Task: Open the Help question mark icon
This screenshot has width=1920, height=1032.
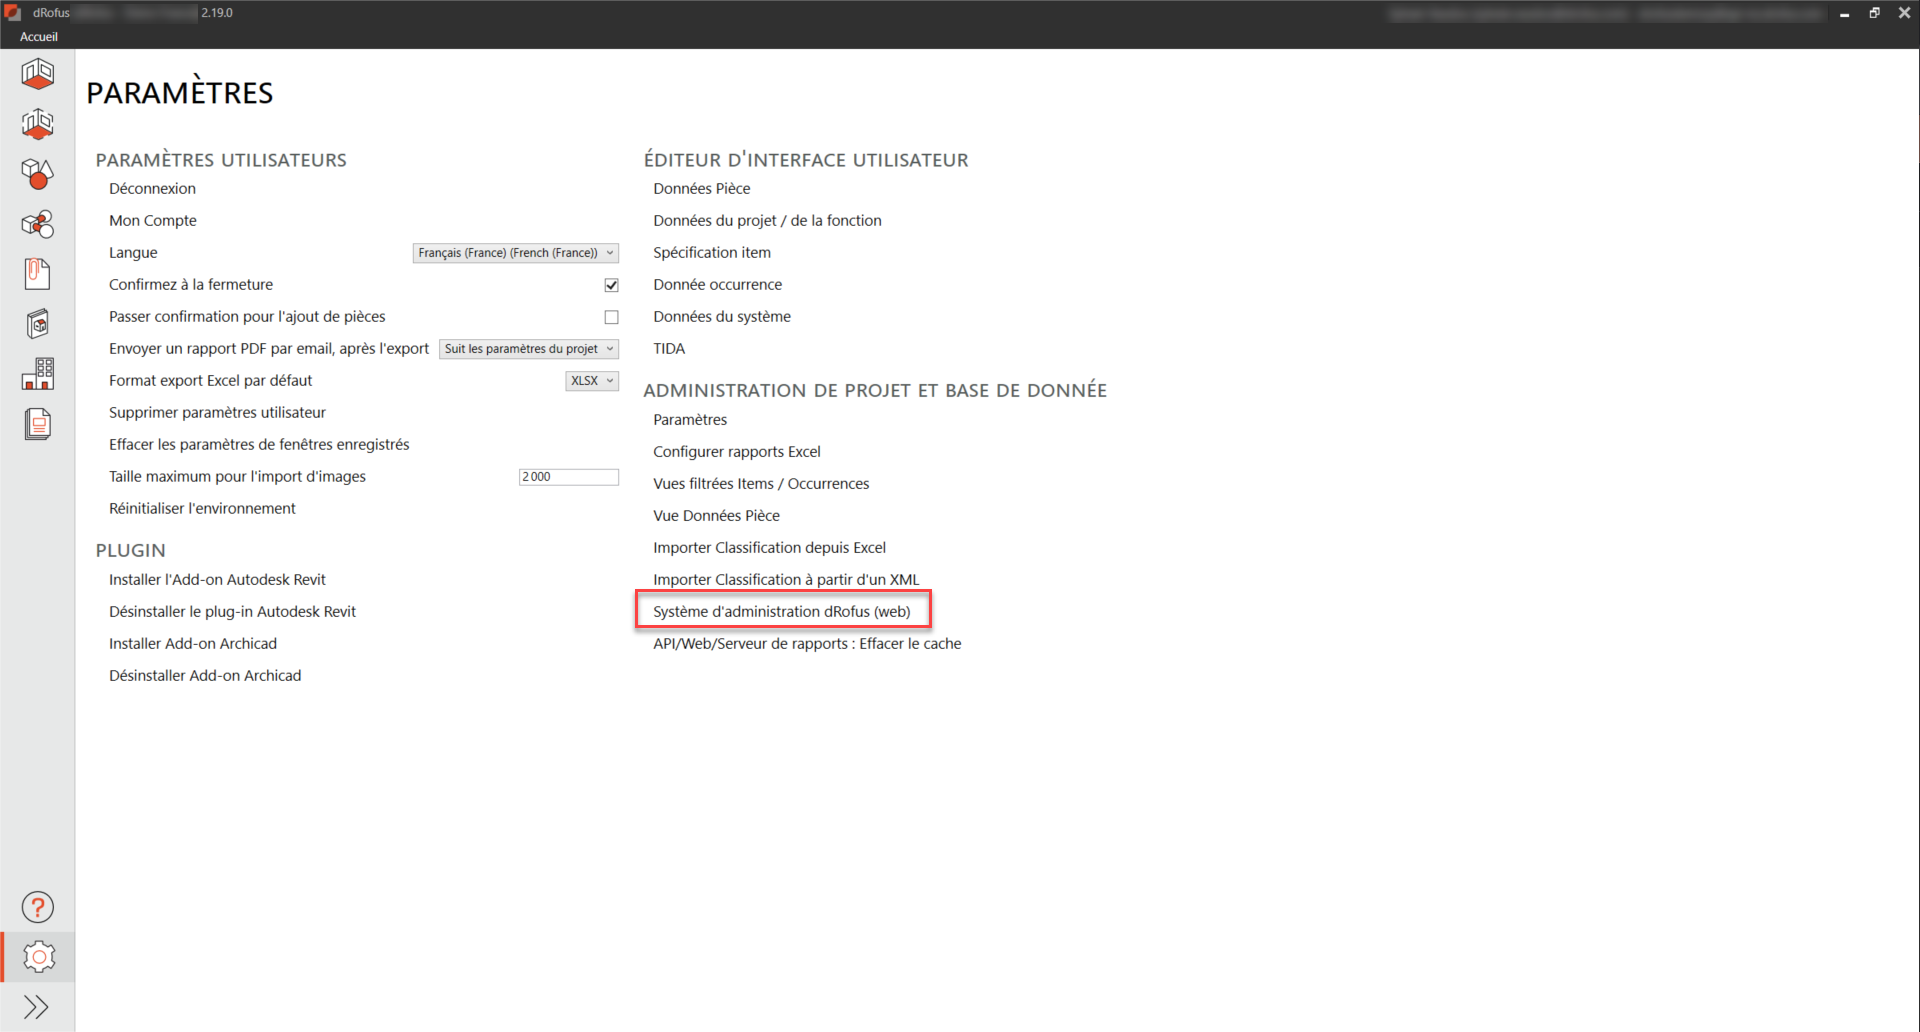Action: click(x=38, y=907)
